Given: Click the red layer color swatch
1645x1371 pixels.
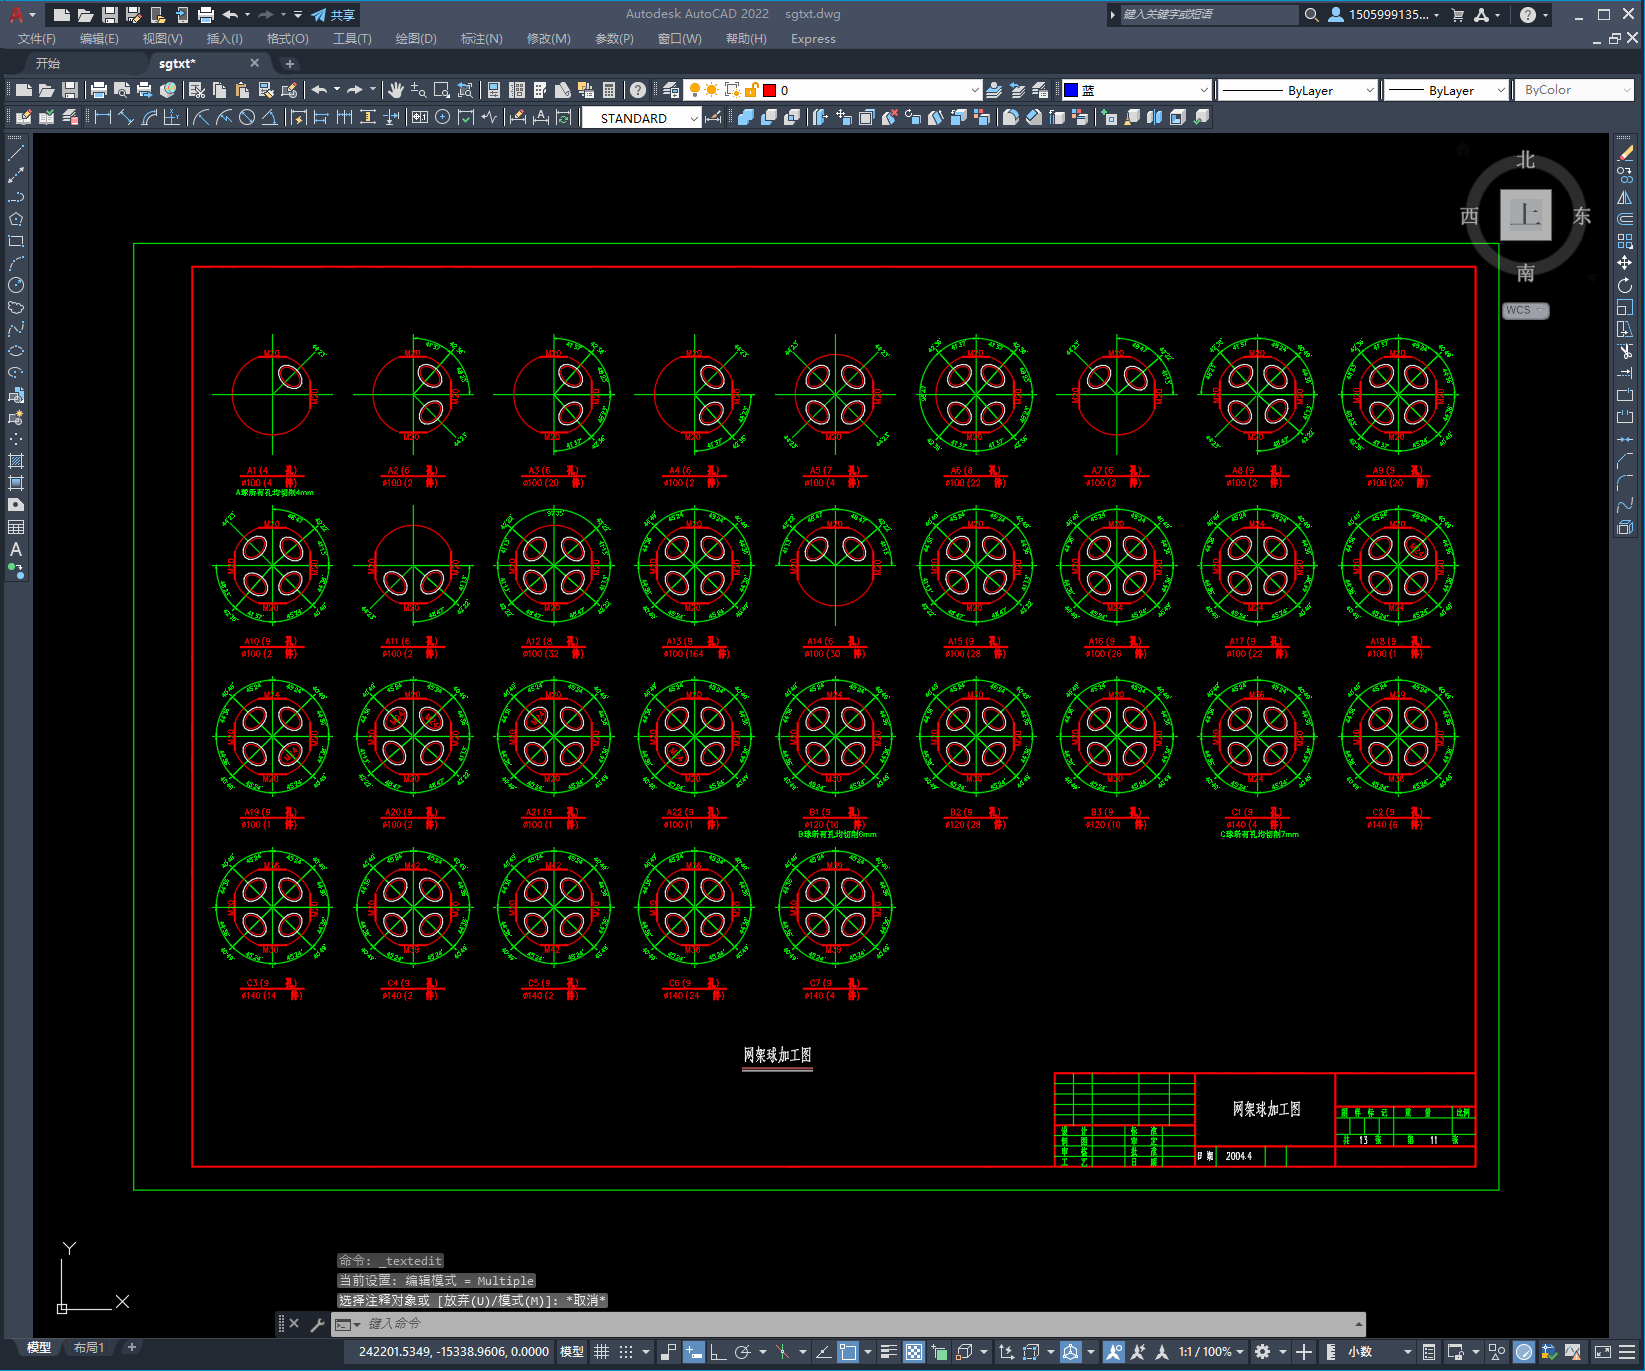Looking at the screenshot, I should (770, 90).
